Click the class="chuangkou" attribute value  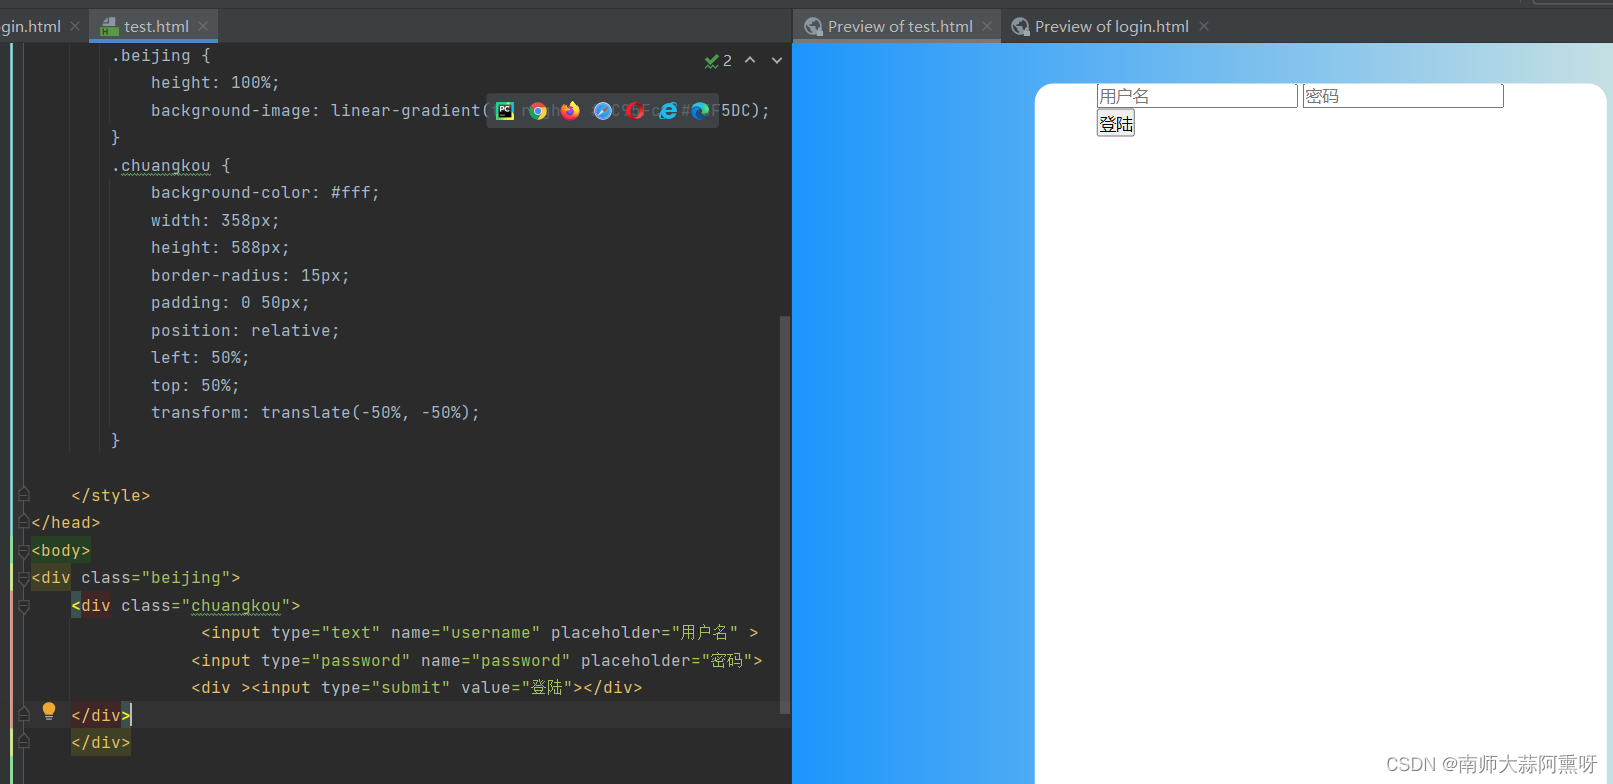(x=236, y=606)
